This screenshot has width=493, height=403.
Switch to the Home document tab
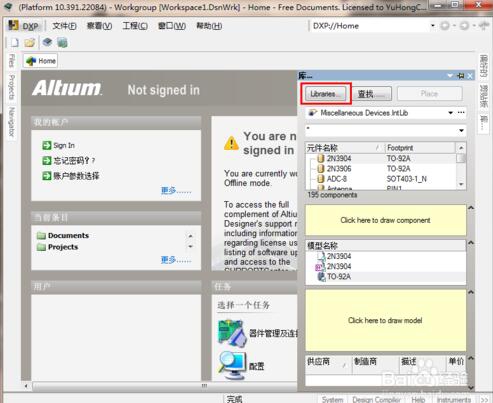pos(40,61)
